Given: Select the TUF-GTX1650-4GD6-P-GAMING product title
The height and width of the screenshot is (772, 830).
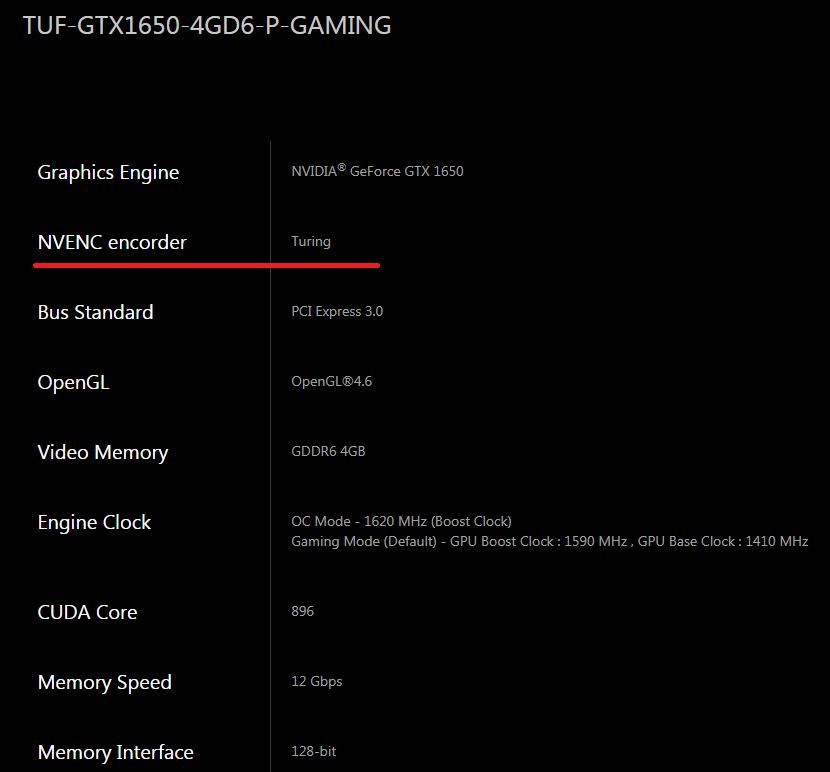Looking at the screenshot, I should 207,25.
